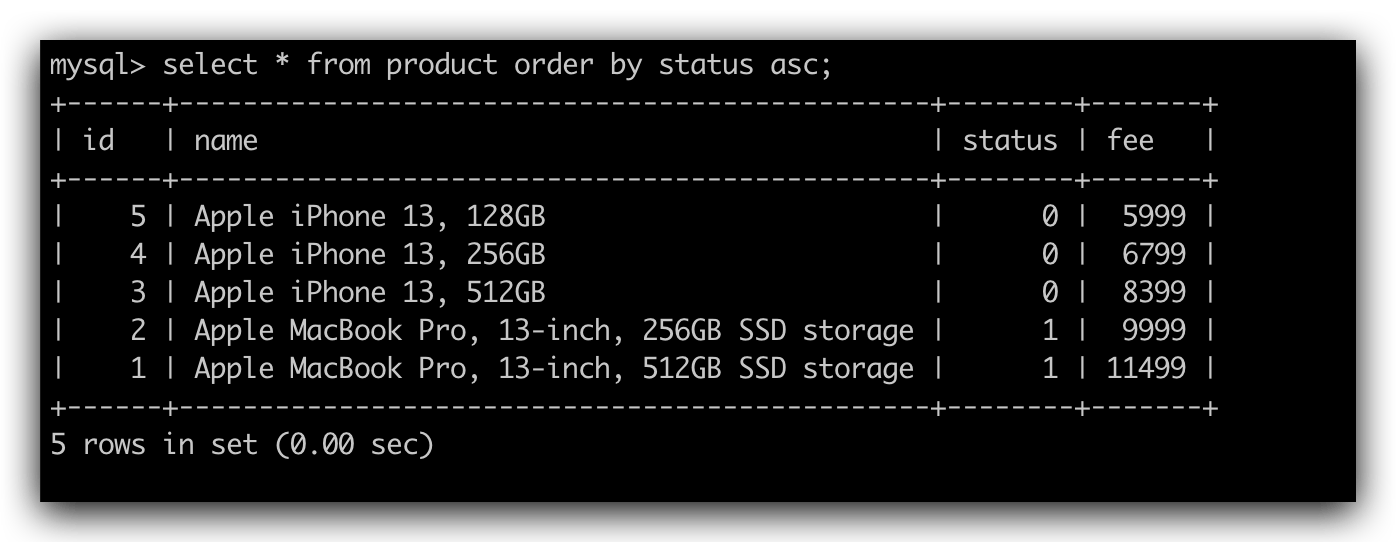The image size is (1396, 542).
Task: Click the mysql> prompt text
Action: click(x=98, y=66)
